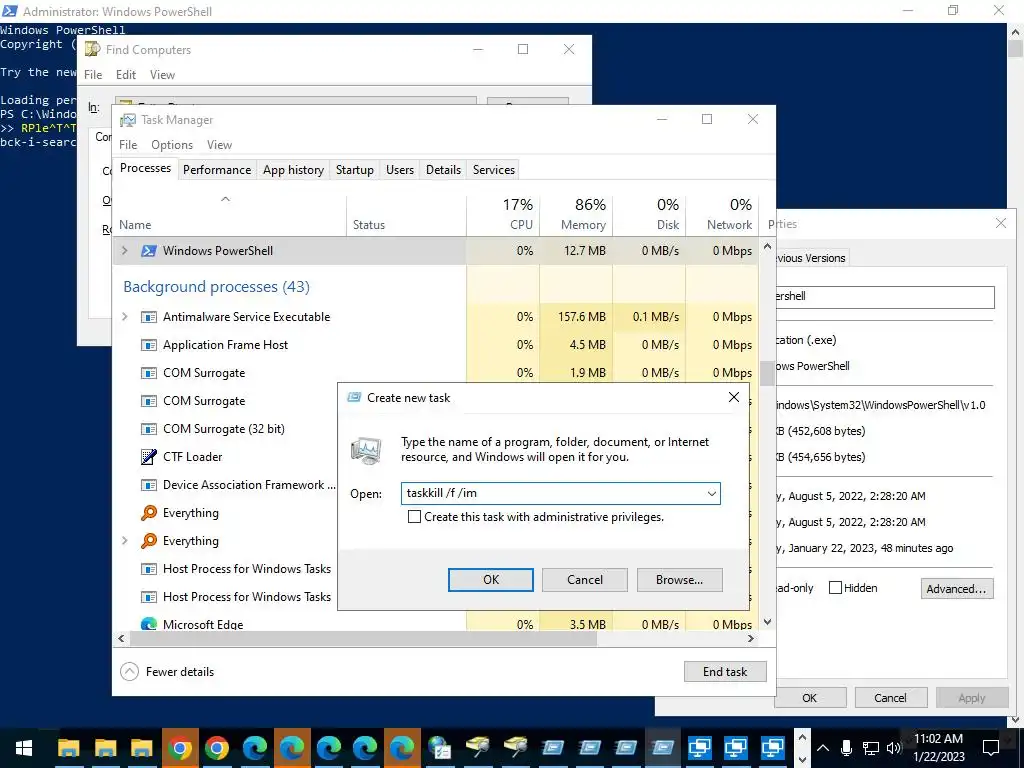Click the PowerShell window title bar icon
This screenshot has height=768, width=1024.
pyautogui.click(x=10, y=11)
